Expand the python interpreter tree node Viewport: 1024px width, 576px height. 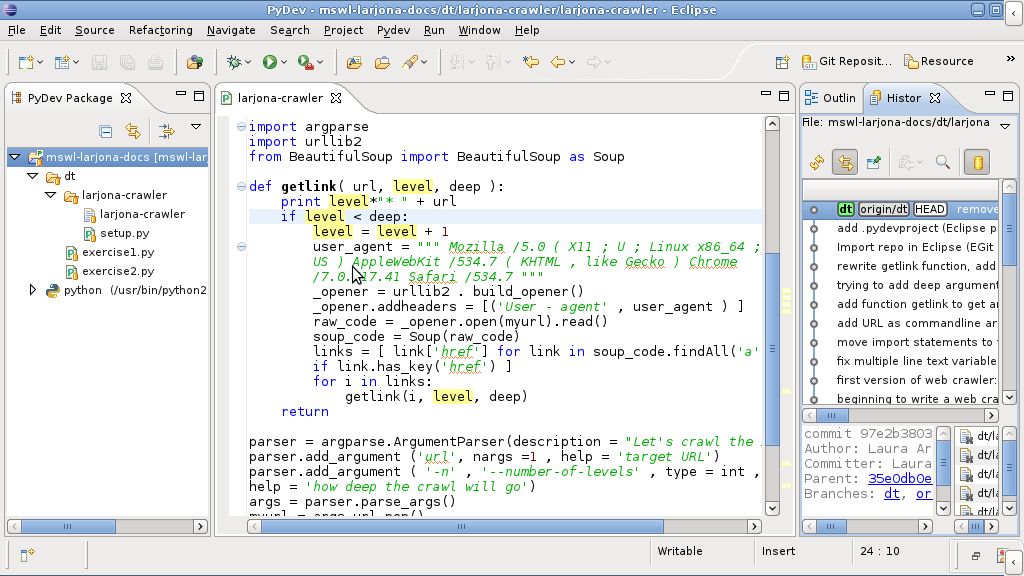32,290
